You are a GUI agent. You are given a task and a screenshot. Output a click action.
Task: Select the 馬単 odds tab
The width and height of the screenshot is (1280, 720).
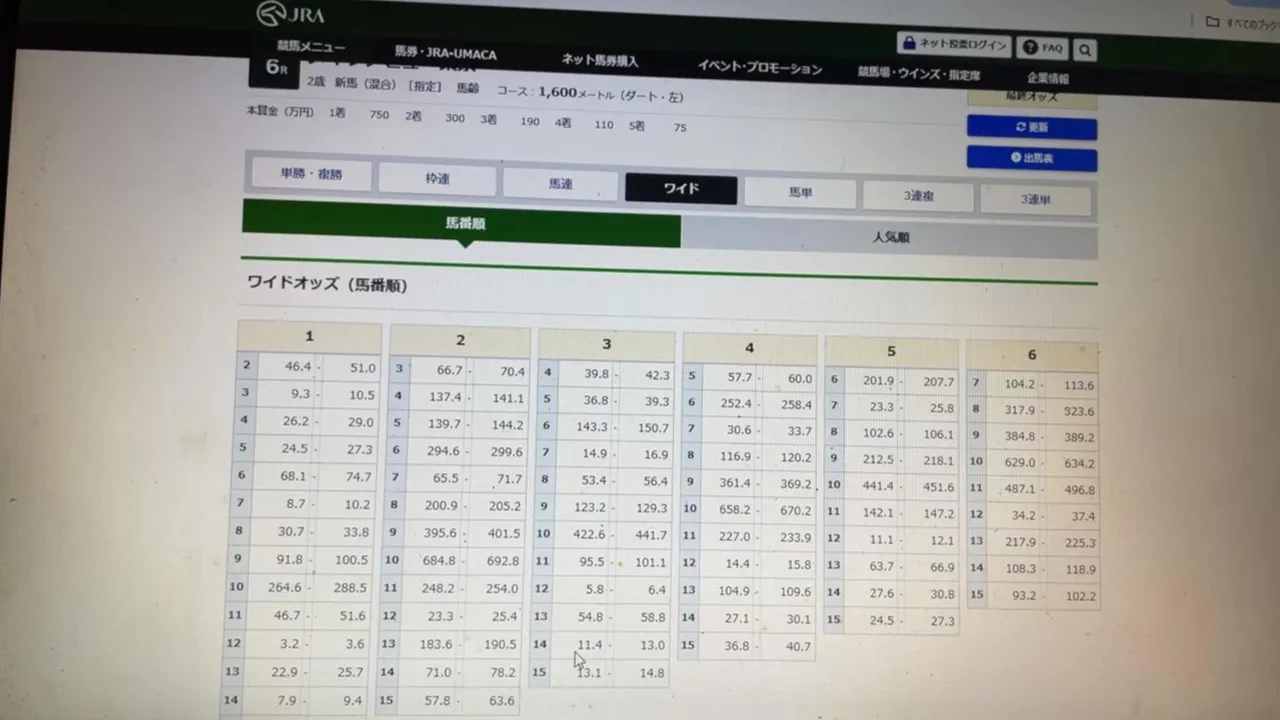pos(800,193)
